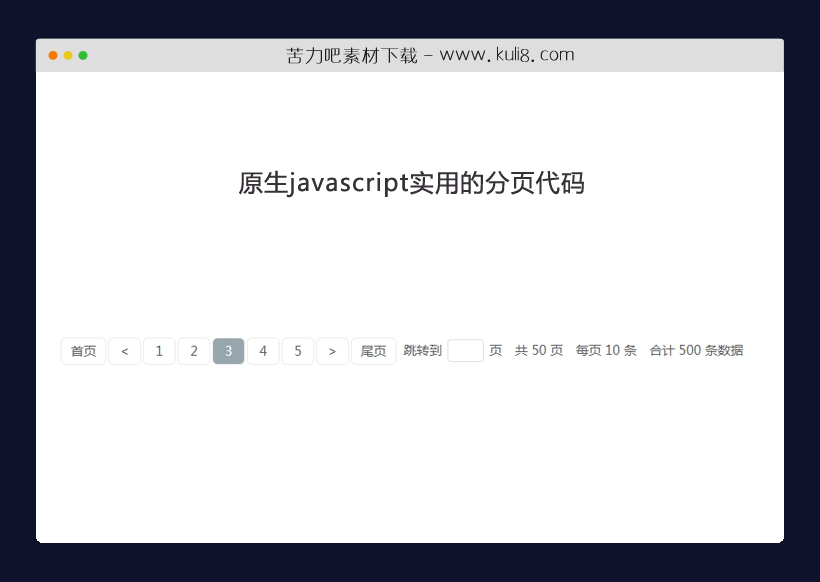
Task: Click the 跳转到 label next to the input
Action: click(423, 351)
